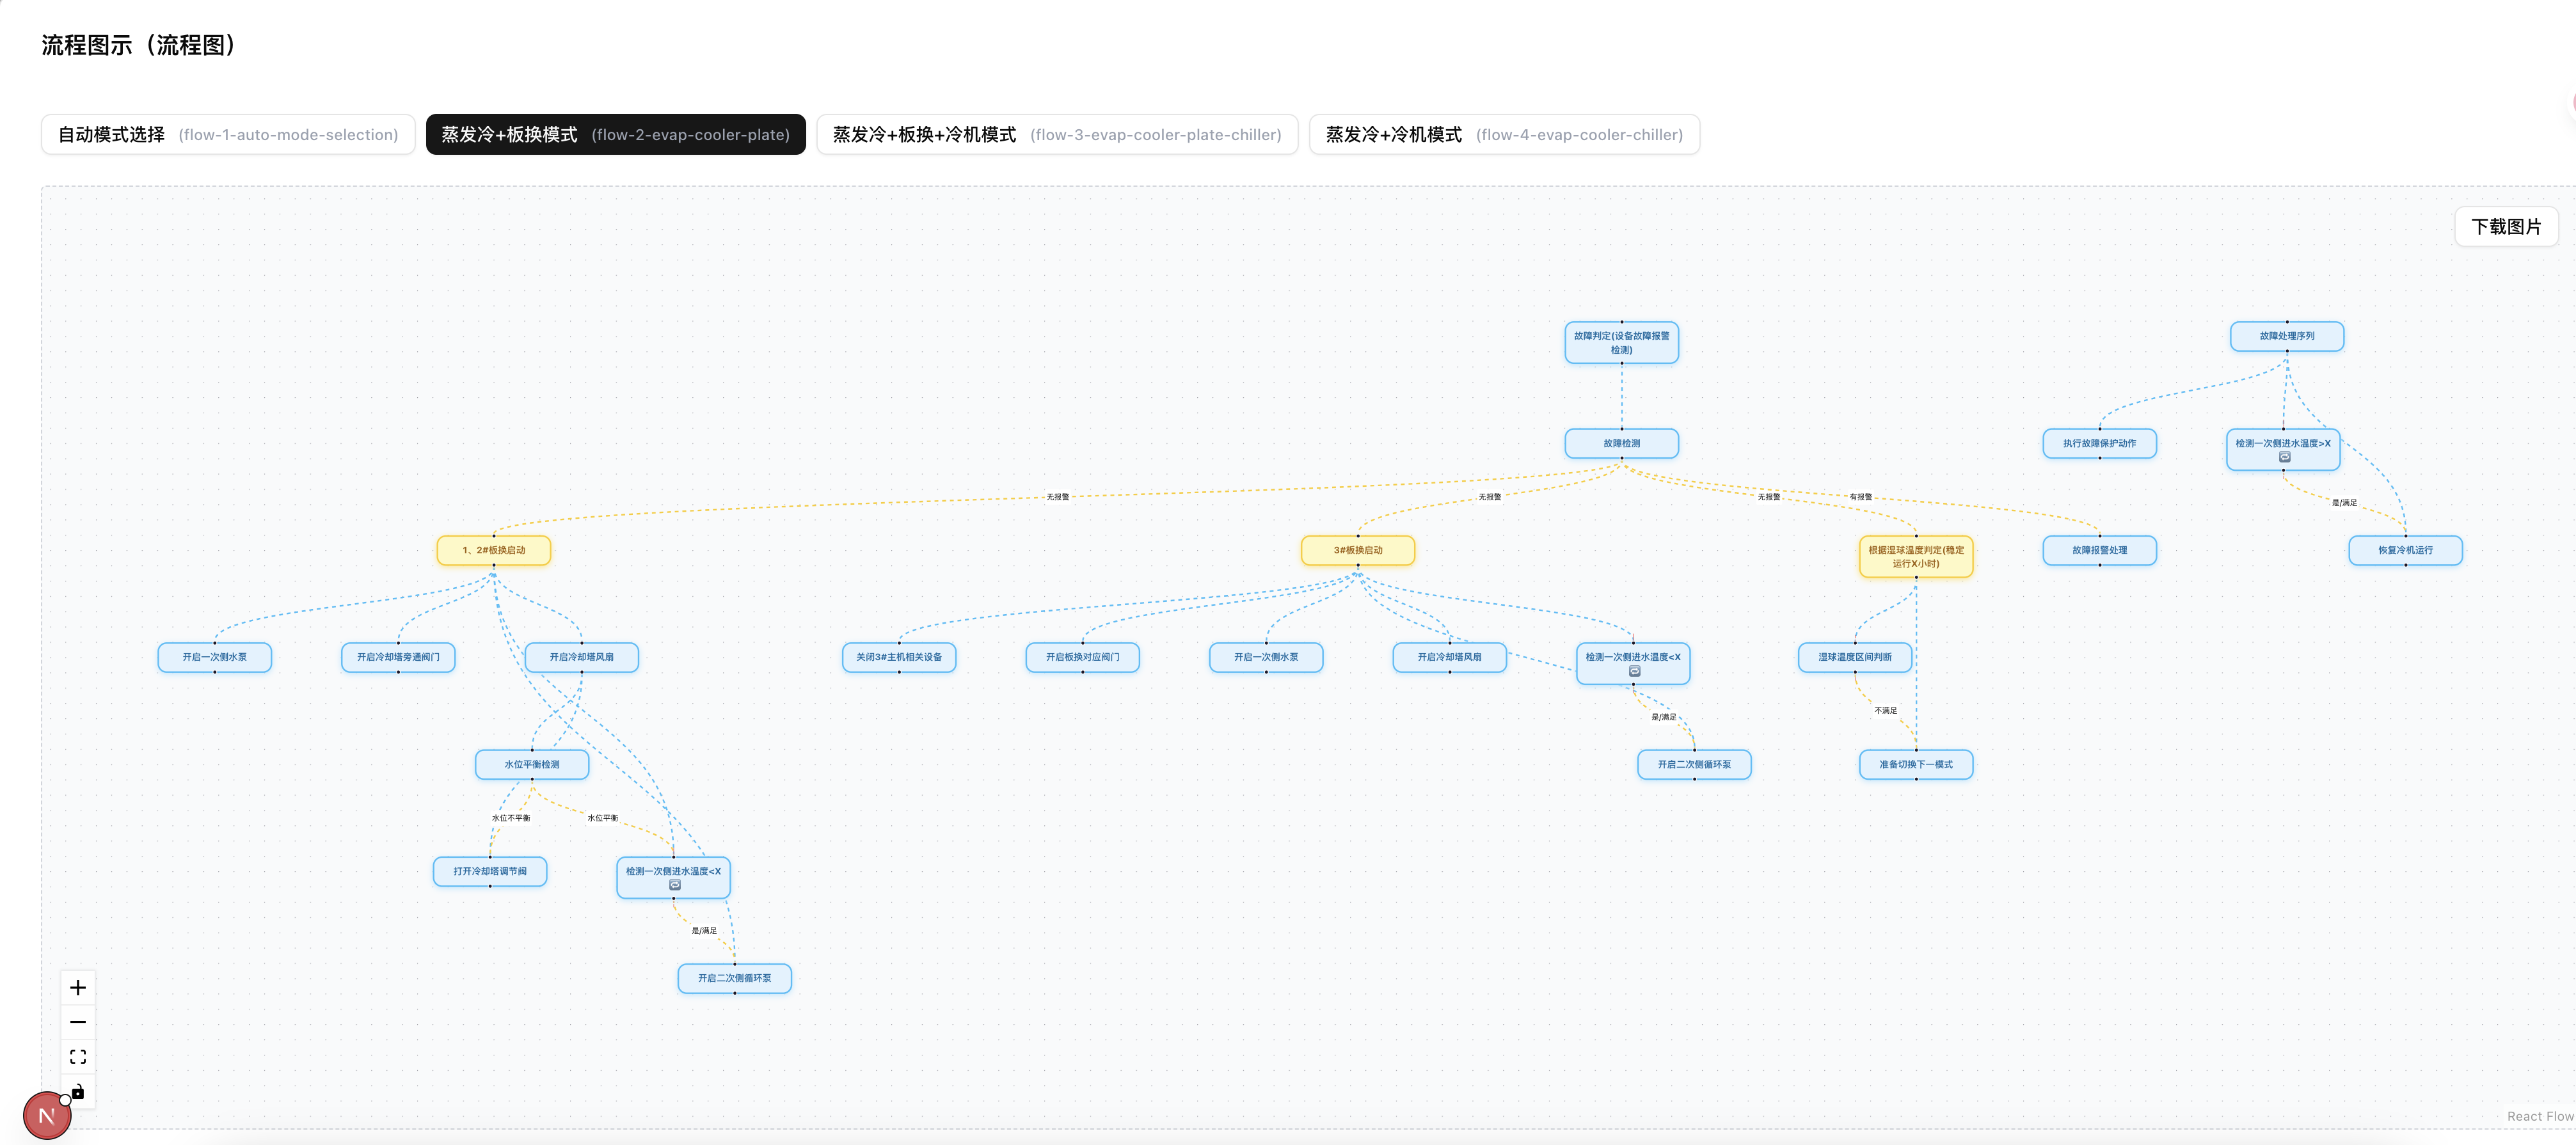This screenshot has height=1145, width=2576.
Task: Click loop icon in 检测一次侧进水温度>X node
Action: (x=2284, y=457)
